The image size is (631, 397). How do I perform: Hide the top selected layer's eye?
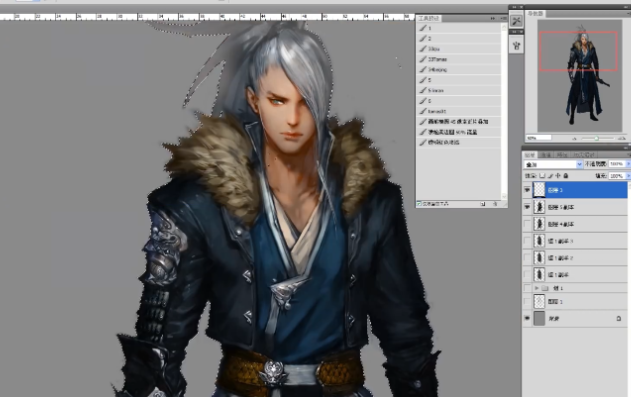(527, 190)
